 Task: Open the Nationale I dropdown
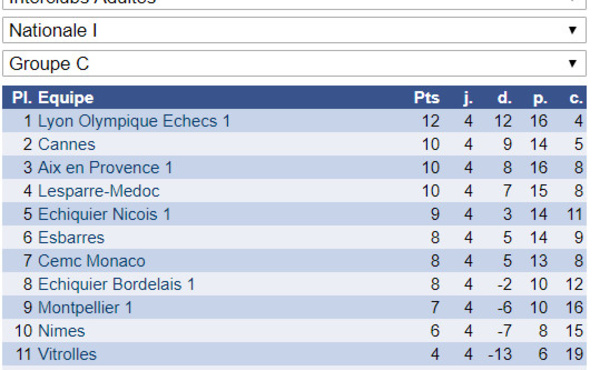(x=294, y=30)
